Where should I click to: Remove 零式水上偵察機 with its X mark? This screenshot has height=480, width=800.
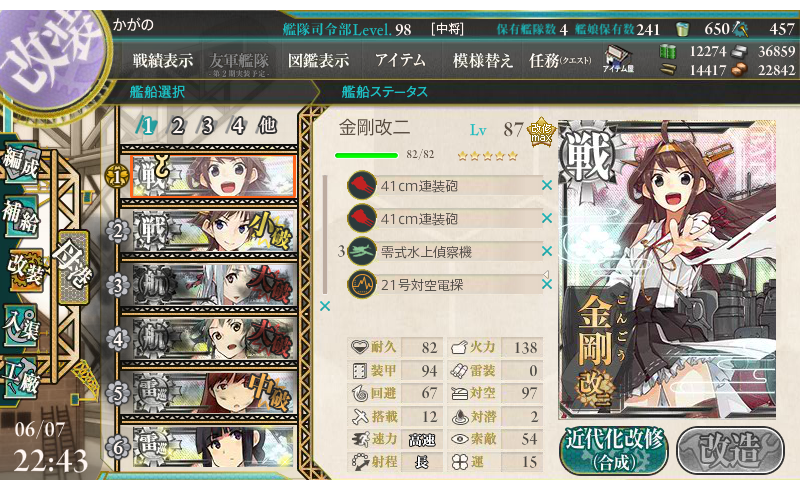[547, 251]
